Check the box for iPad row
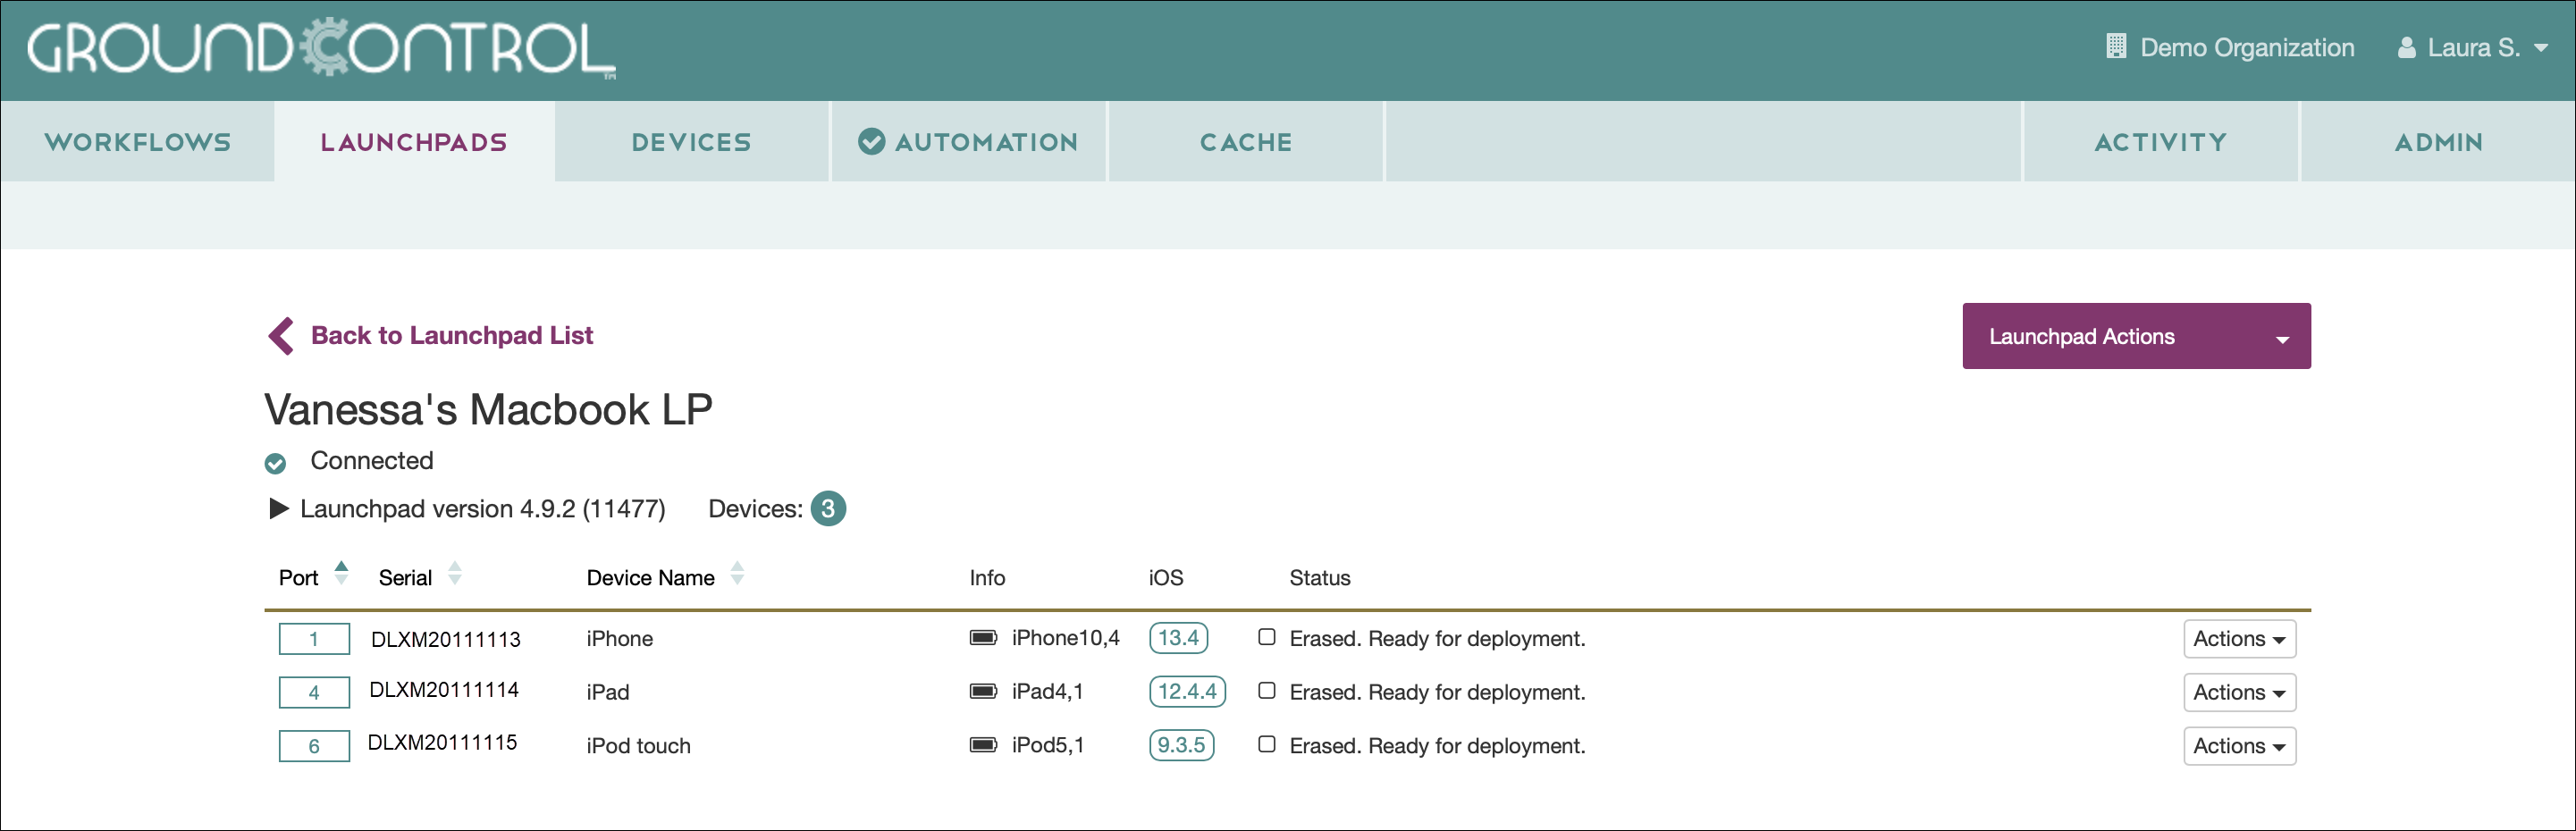This screenshot has height=831, width=2576. 1267,690
